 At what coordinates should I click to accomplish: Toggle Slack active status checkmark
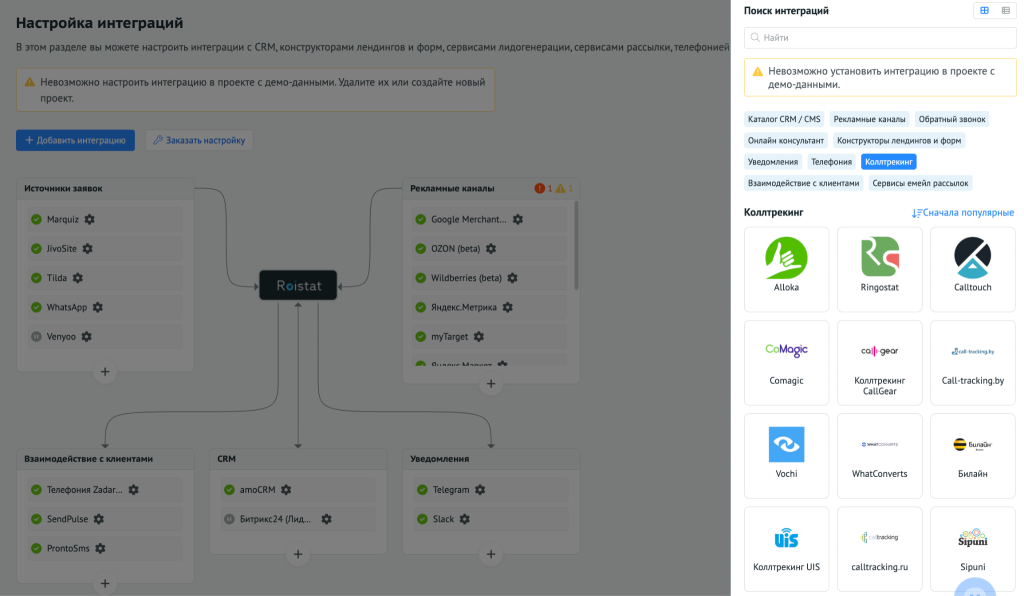pyautogui.click(x=422, y=519)
